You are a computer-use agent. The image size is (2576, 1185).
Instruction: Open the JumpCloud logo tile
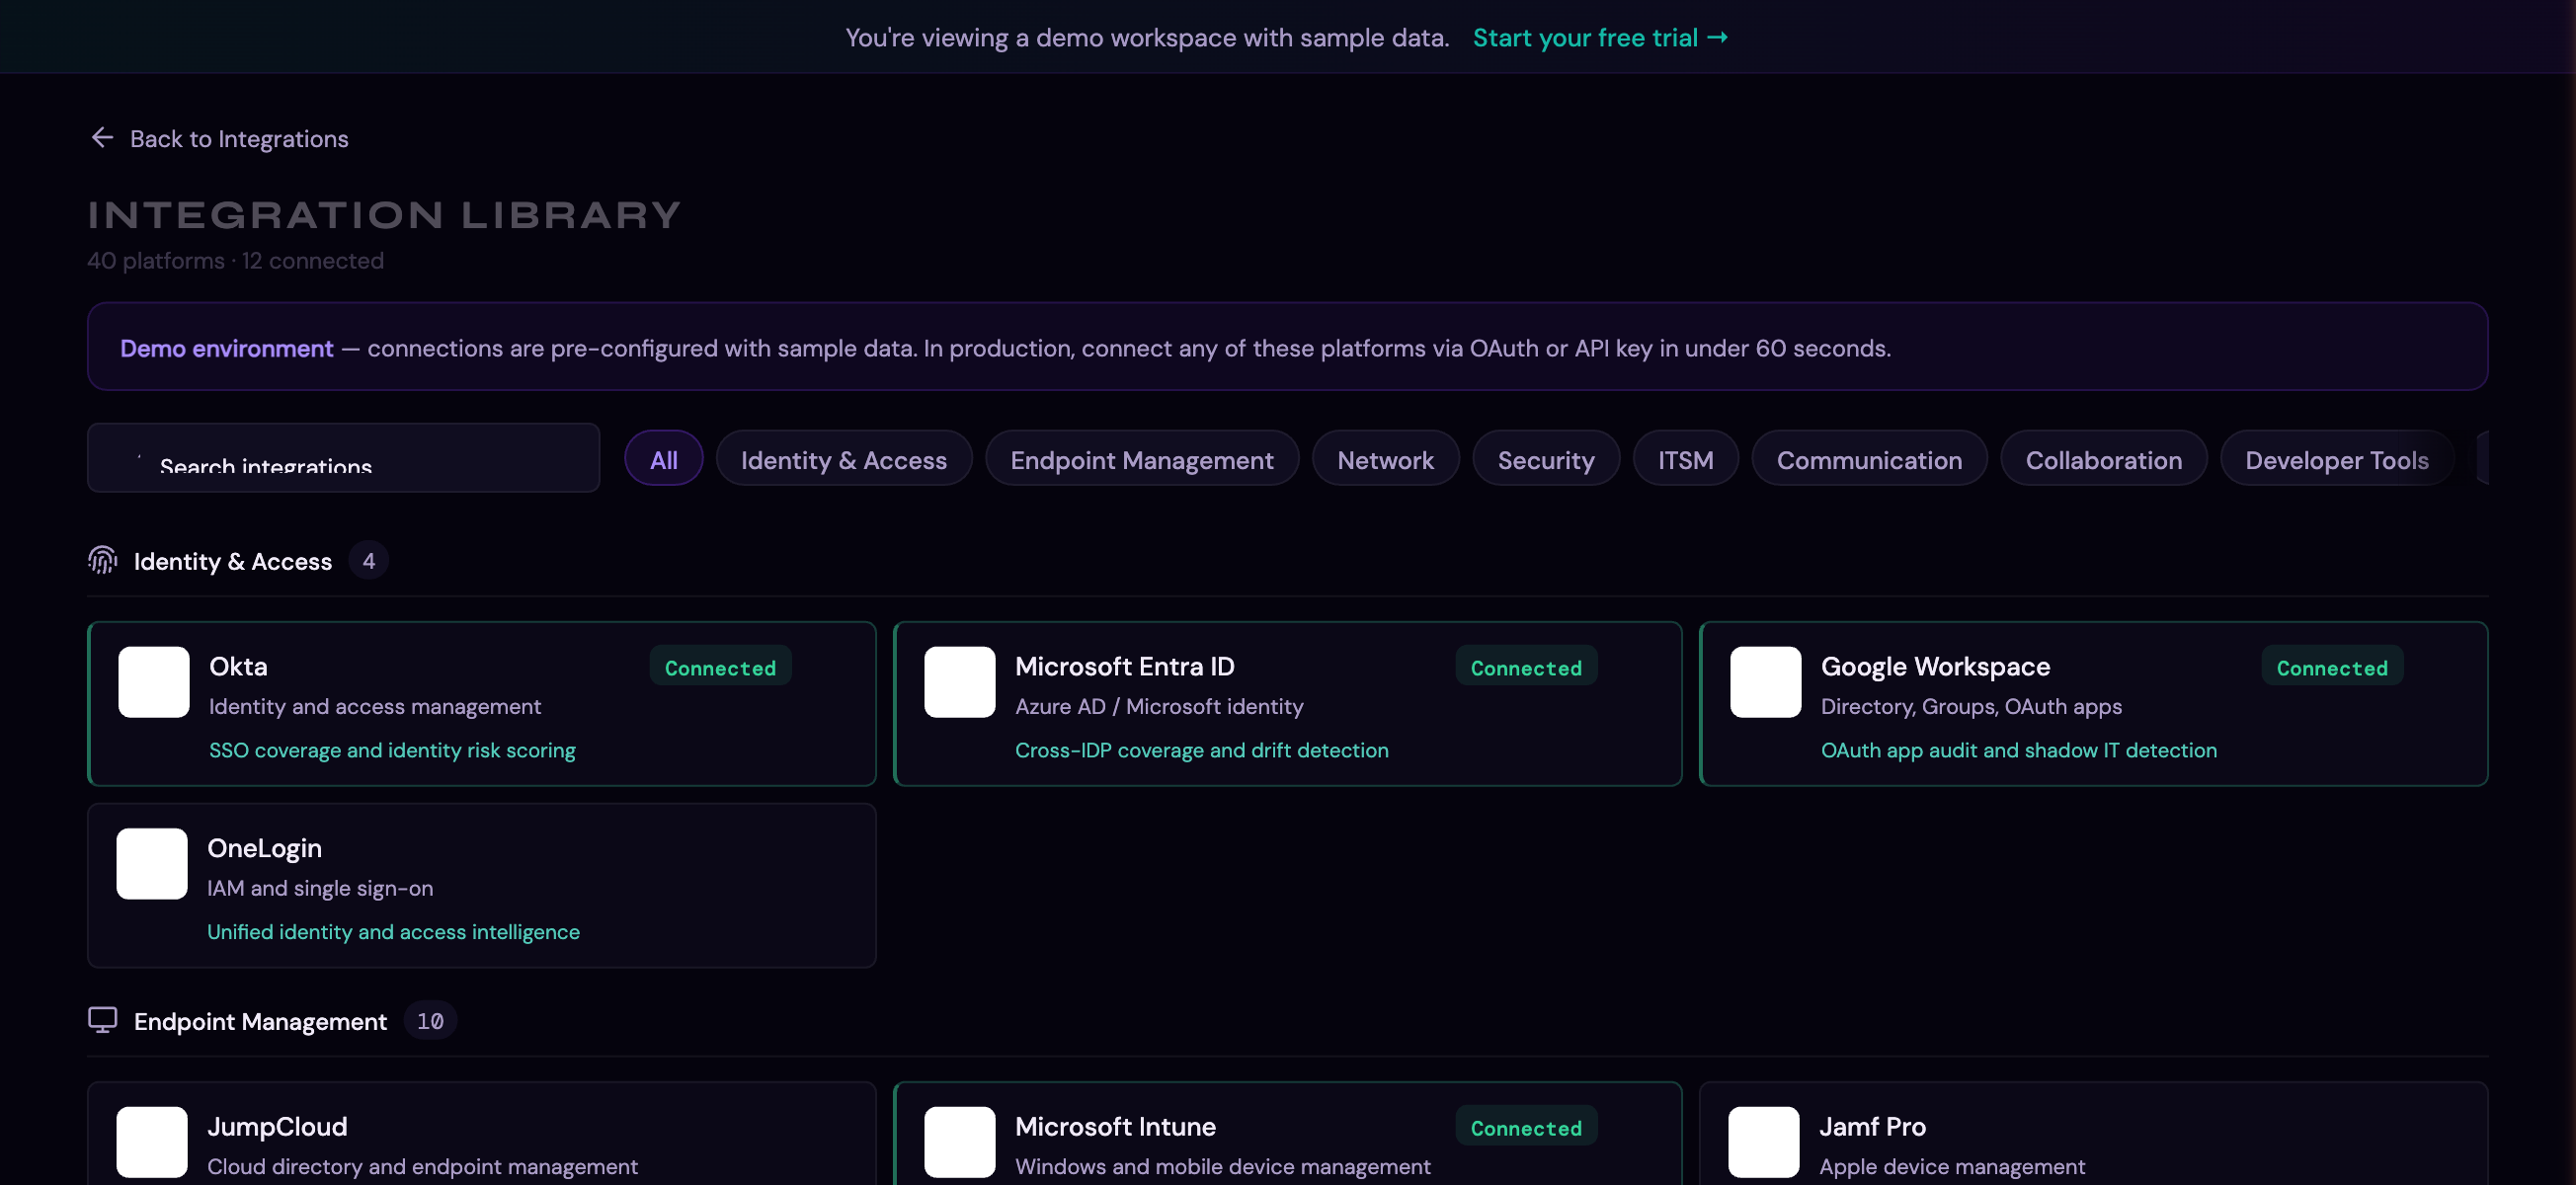click(x=152, y=1141)
